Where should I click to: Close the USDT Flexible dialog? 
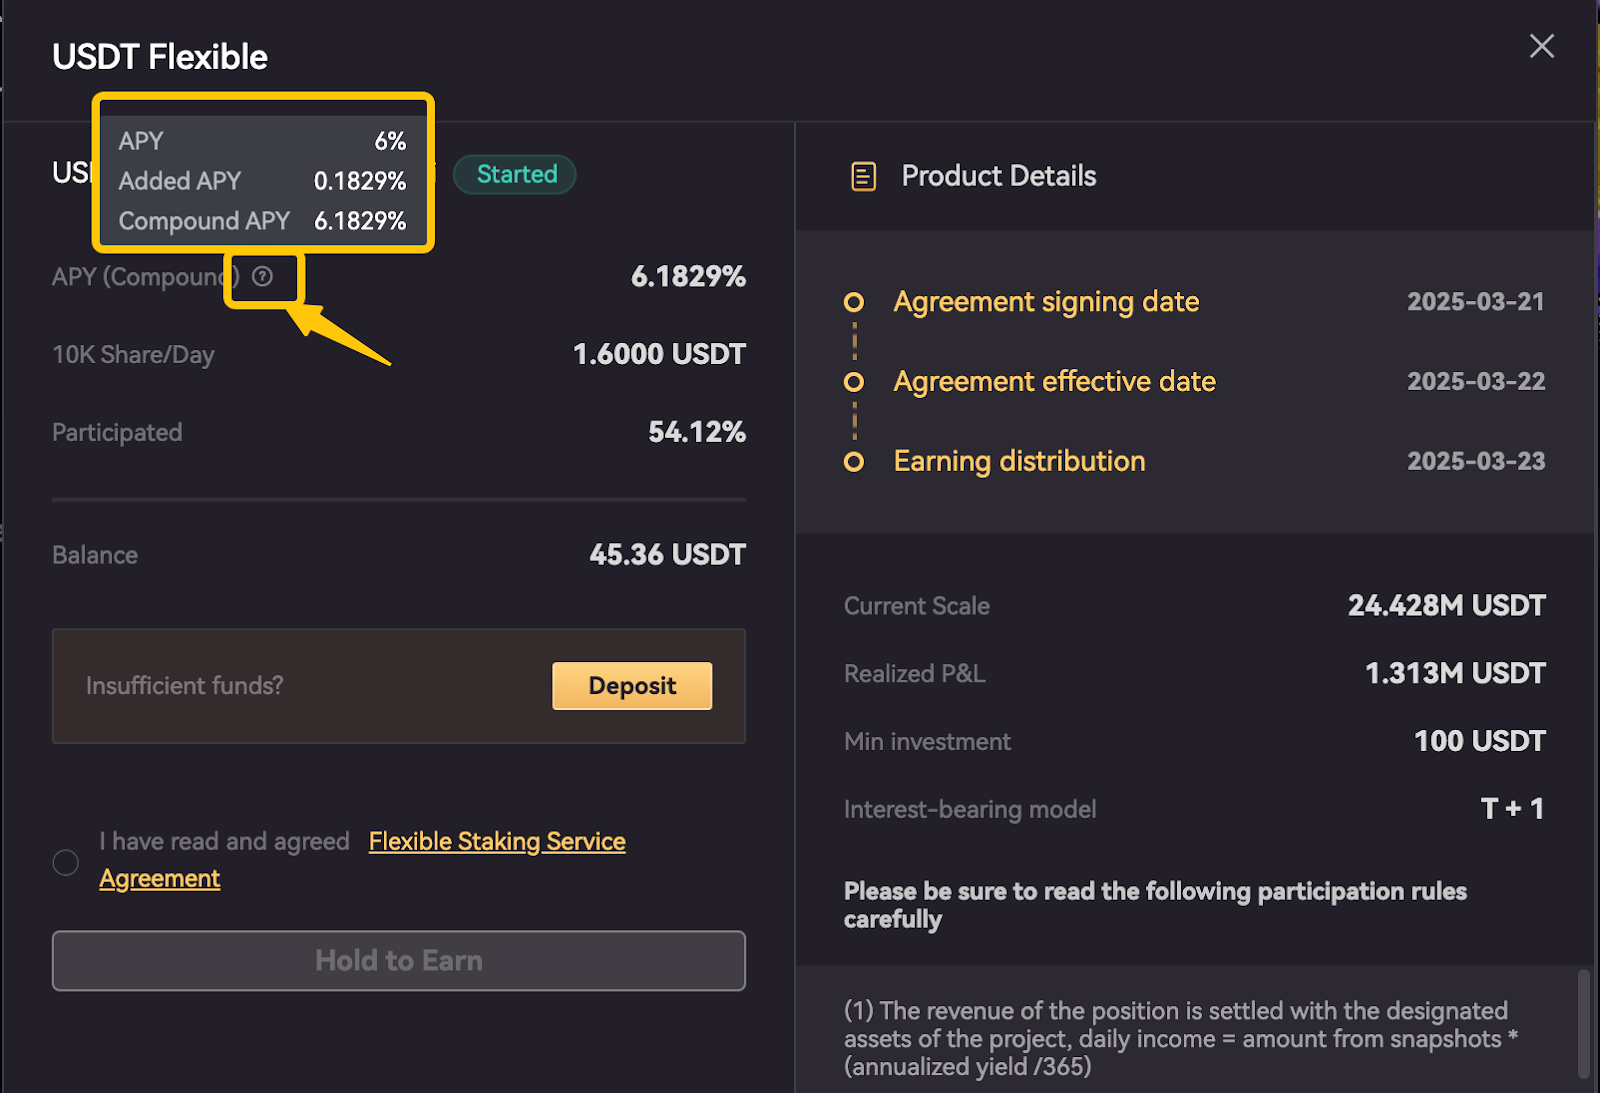pyautogui.click(x=1541, y=46)
